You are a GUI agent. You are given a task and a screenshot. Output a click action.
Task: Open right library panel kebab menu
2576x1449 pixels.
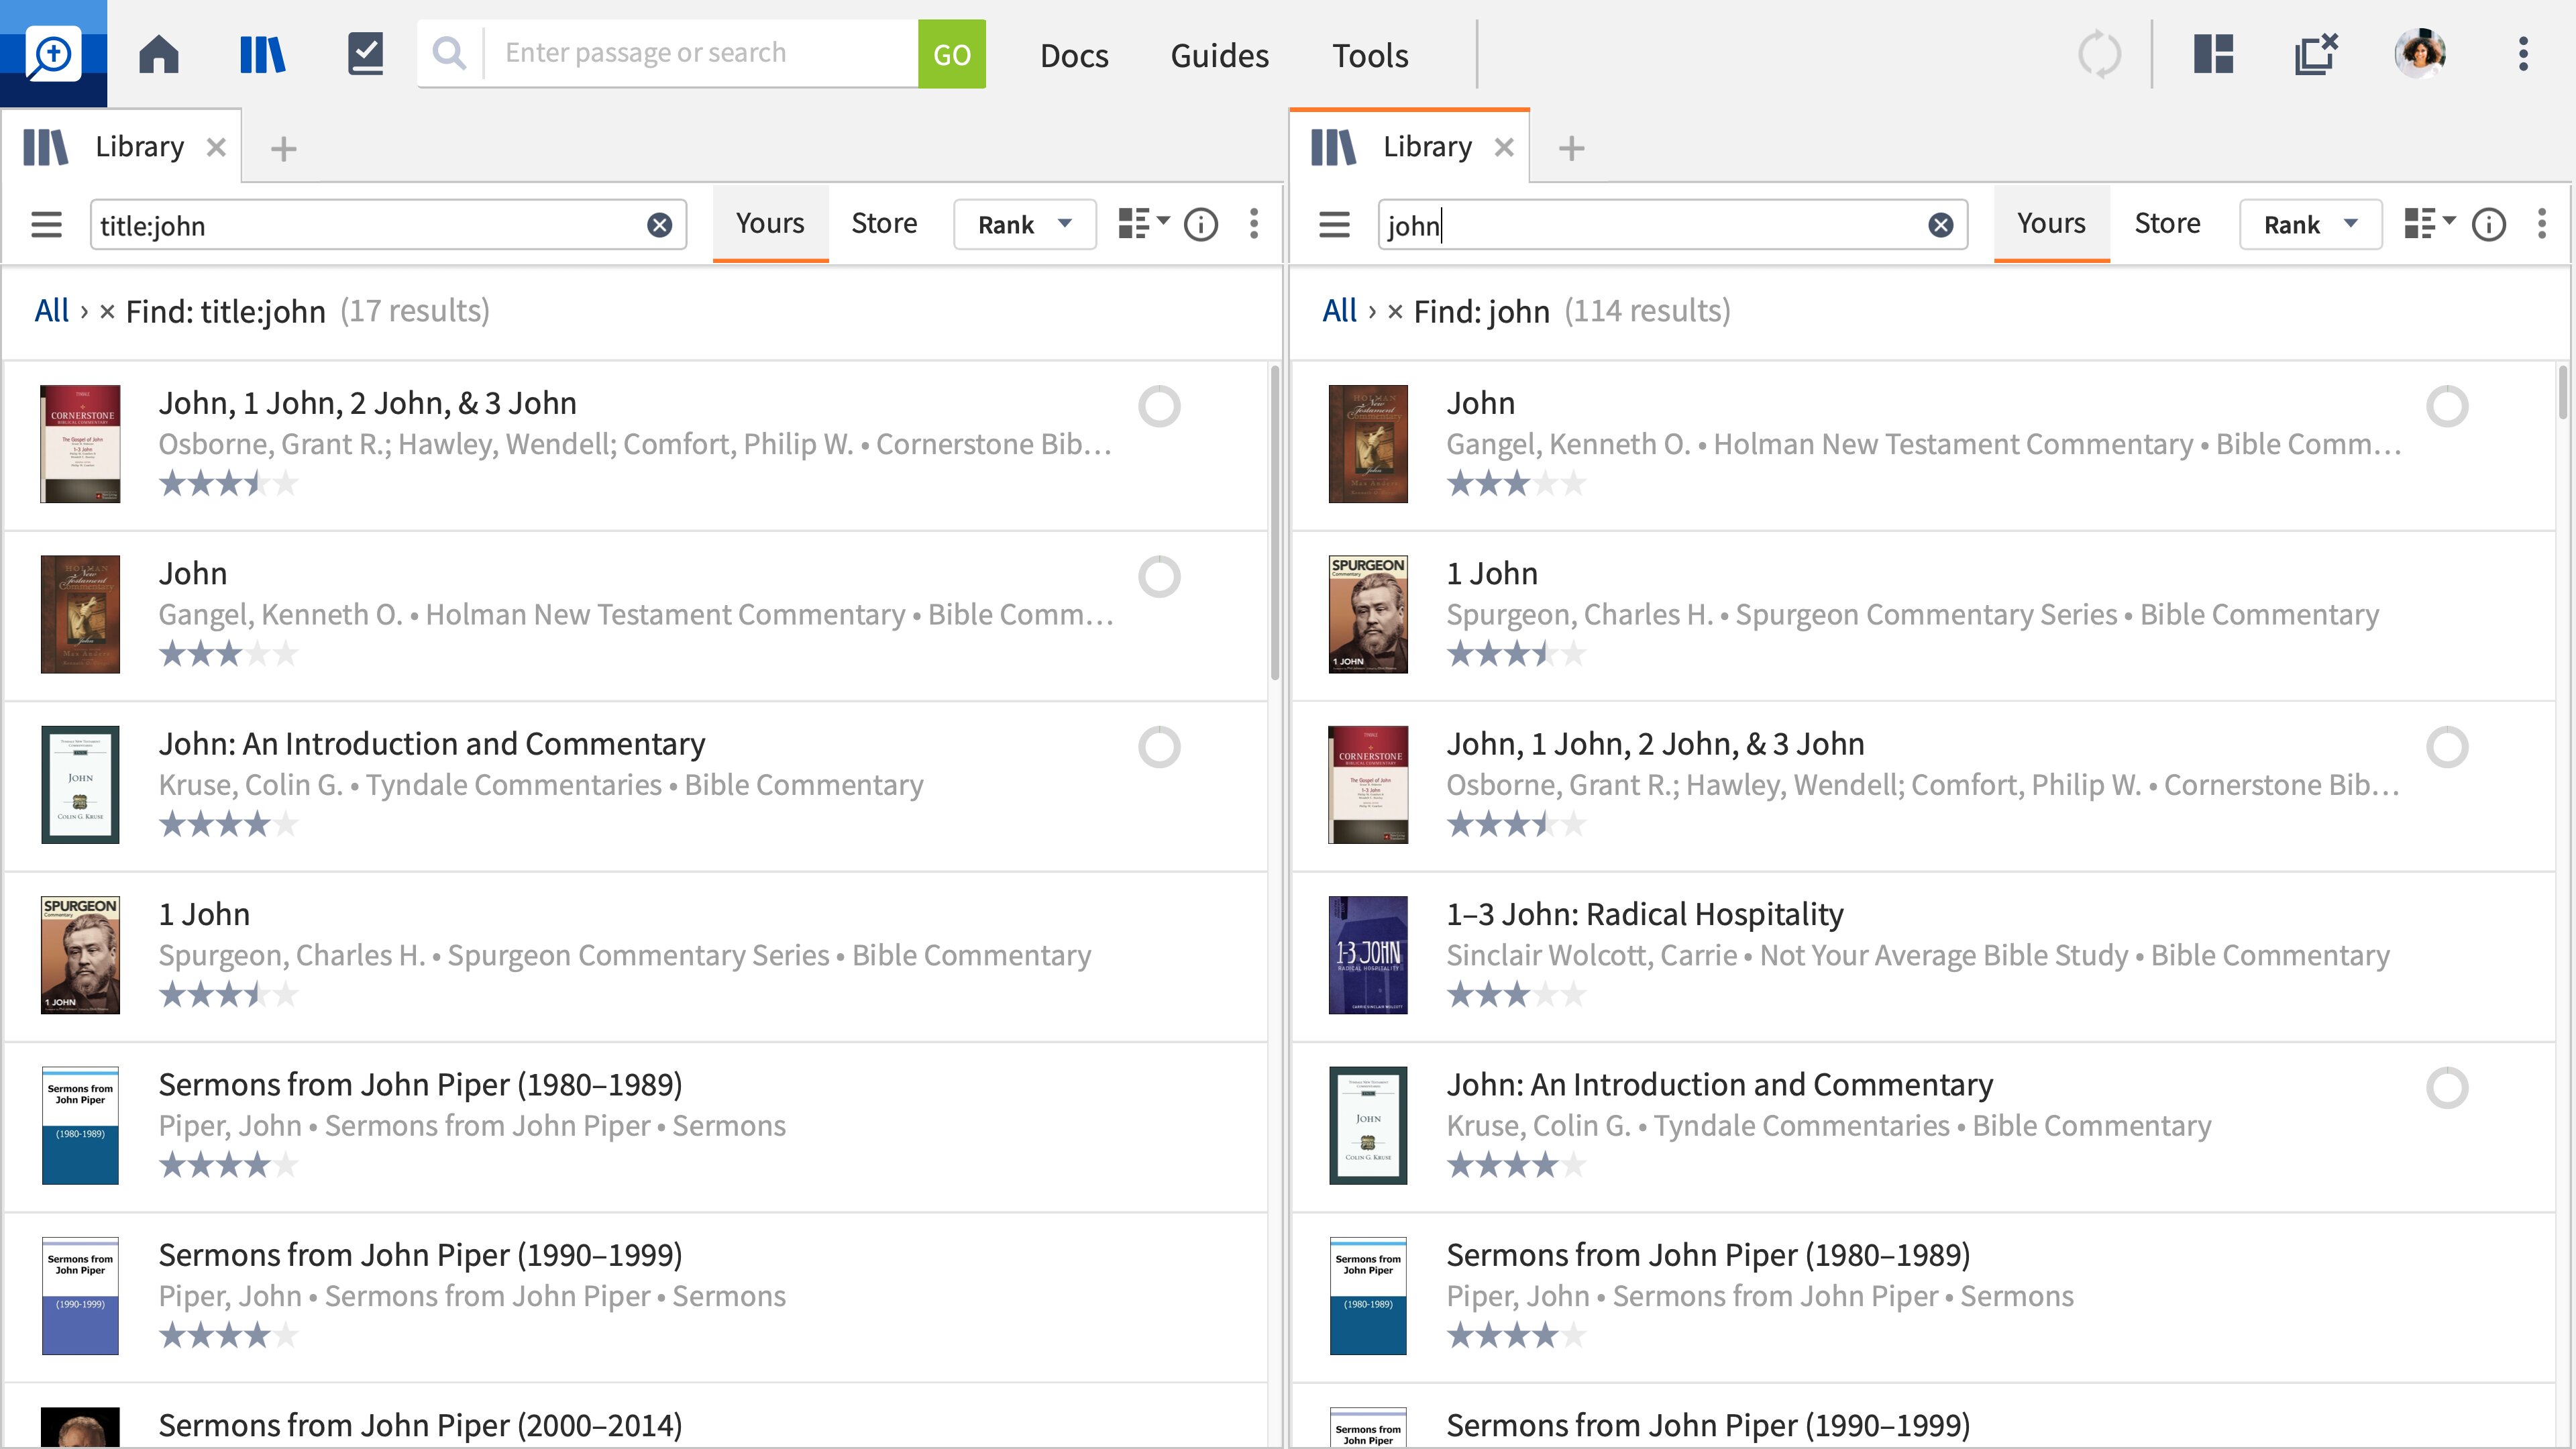point(2541,224)
